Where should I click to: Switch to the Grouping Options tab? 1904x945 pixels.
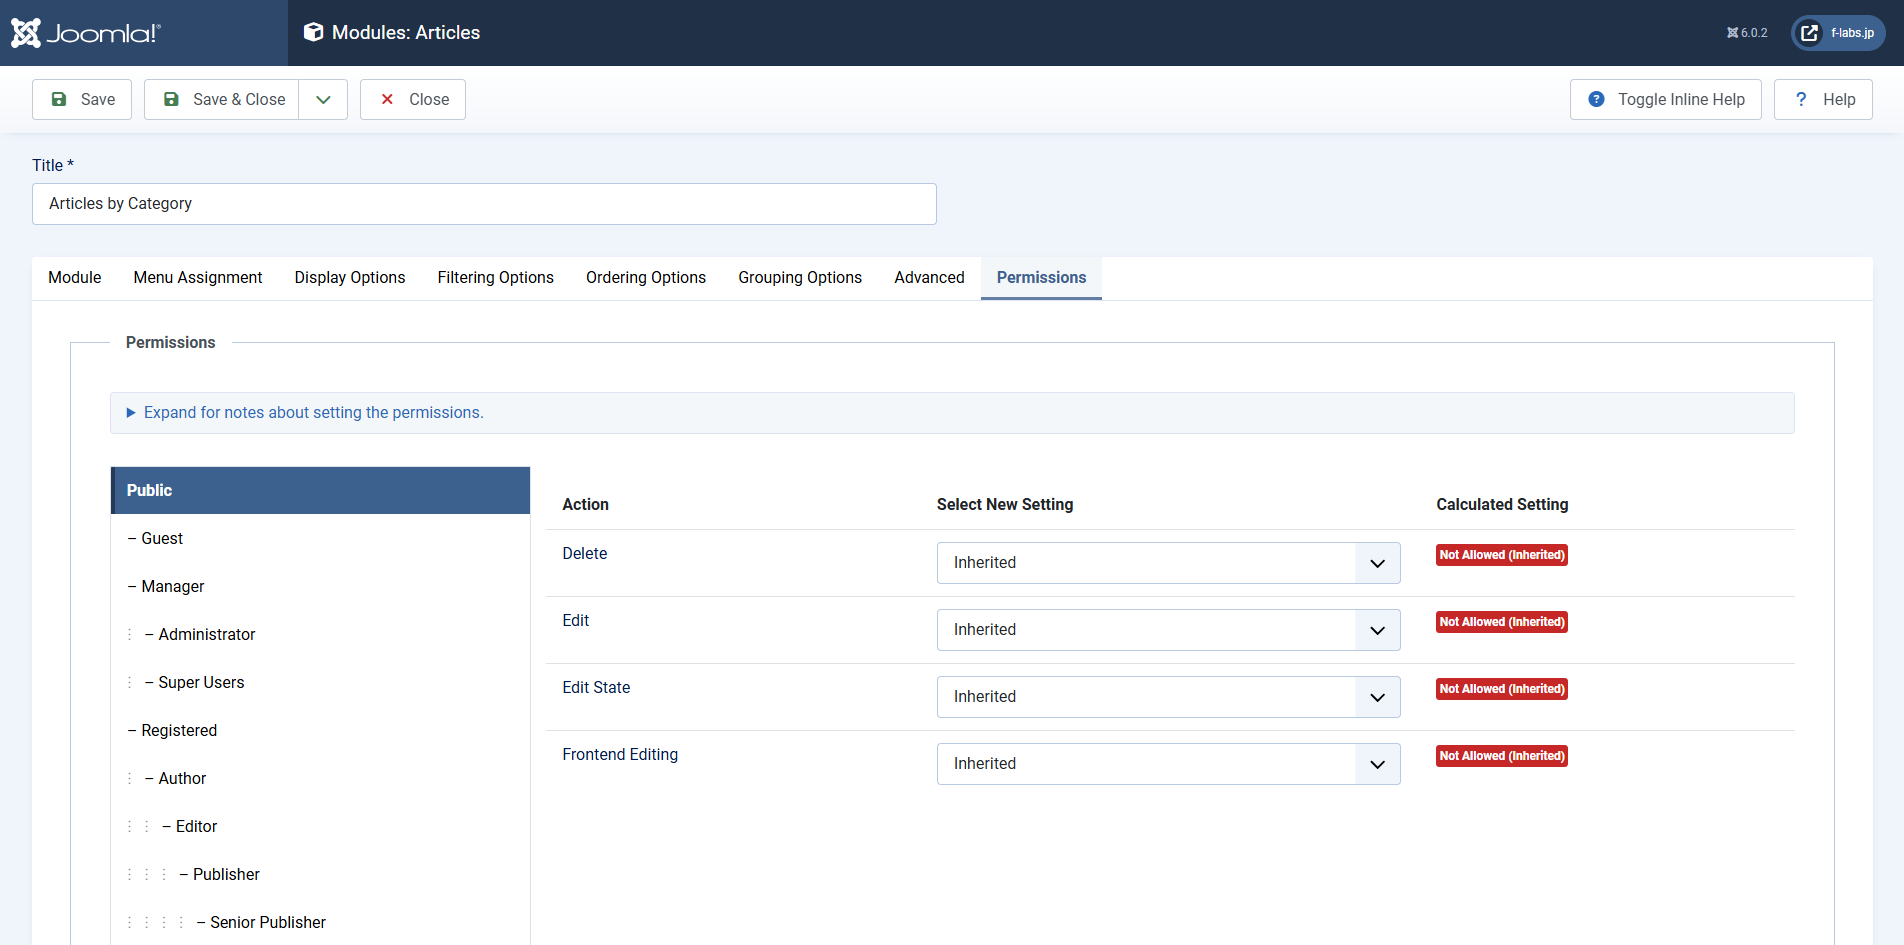point(800,277)
